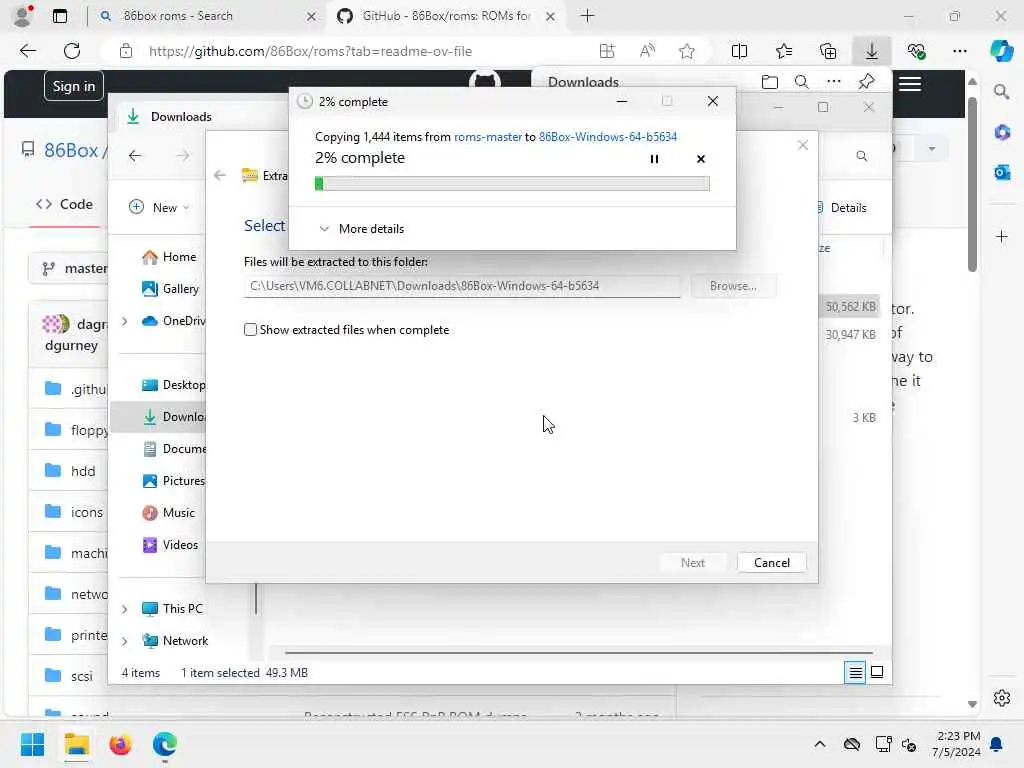Search downloads in Downloads flyout
The height and width of the screenshot is (768, 1024).
point(801,82)
